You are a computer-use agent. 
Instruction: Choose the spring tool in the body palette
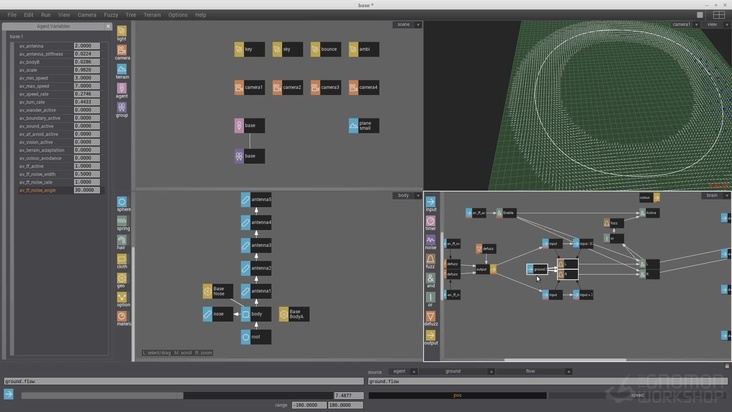tap(122, 222)
